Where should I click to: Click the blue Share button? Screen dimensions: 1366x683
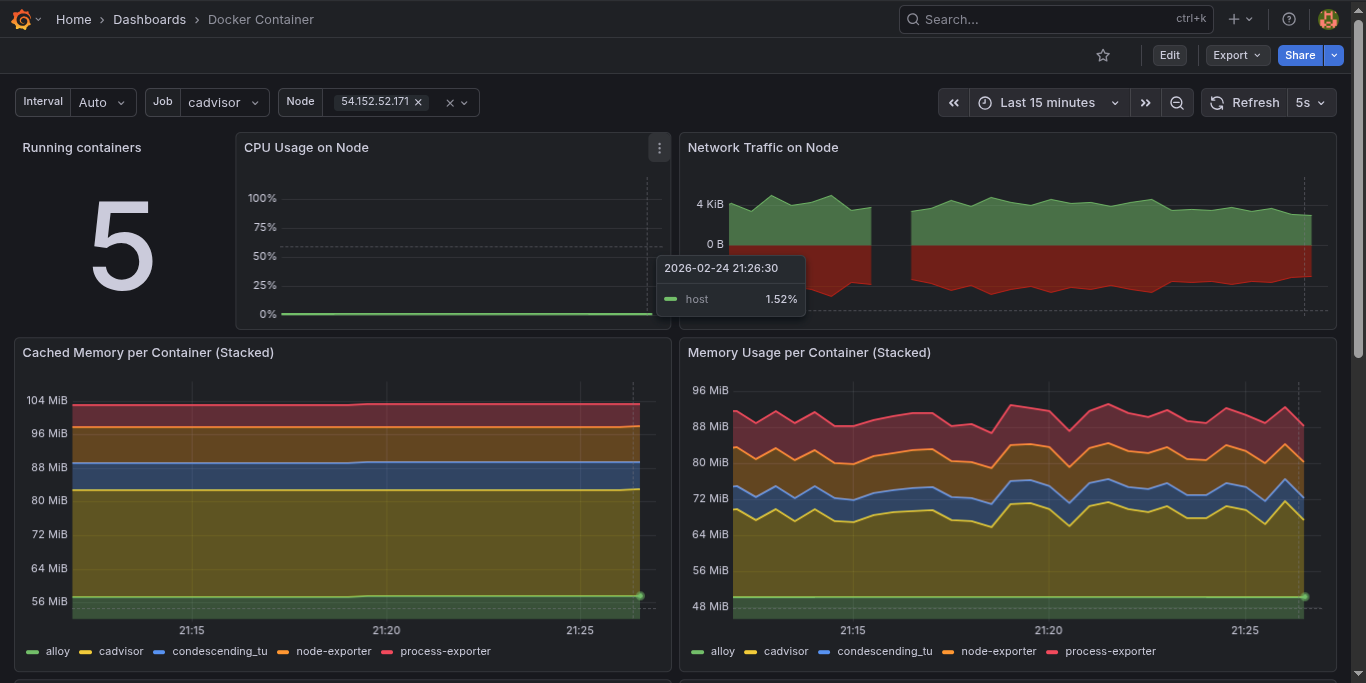pyautogui.click(x=1299, y=55)
